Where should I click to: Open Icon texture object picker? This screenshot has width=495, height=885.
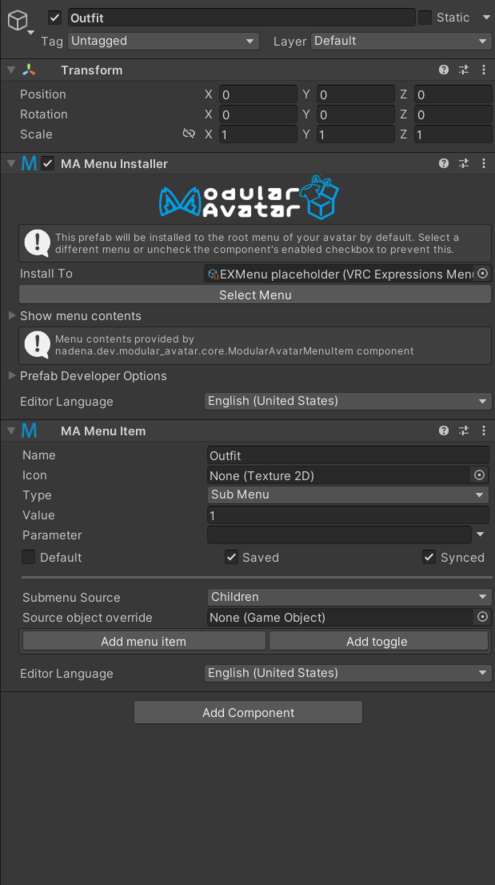[x=479, y=475]
